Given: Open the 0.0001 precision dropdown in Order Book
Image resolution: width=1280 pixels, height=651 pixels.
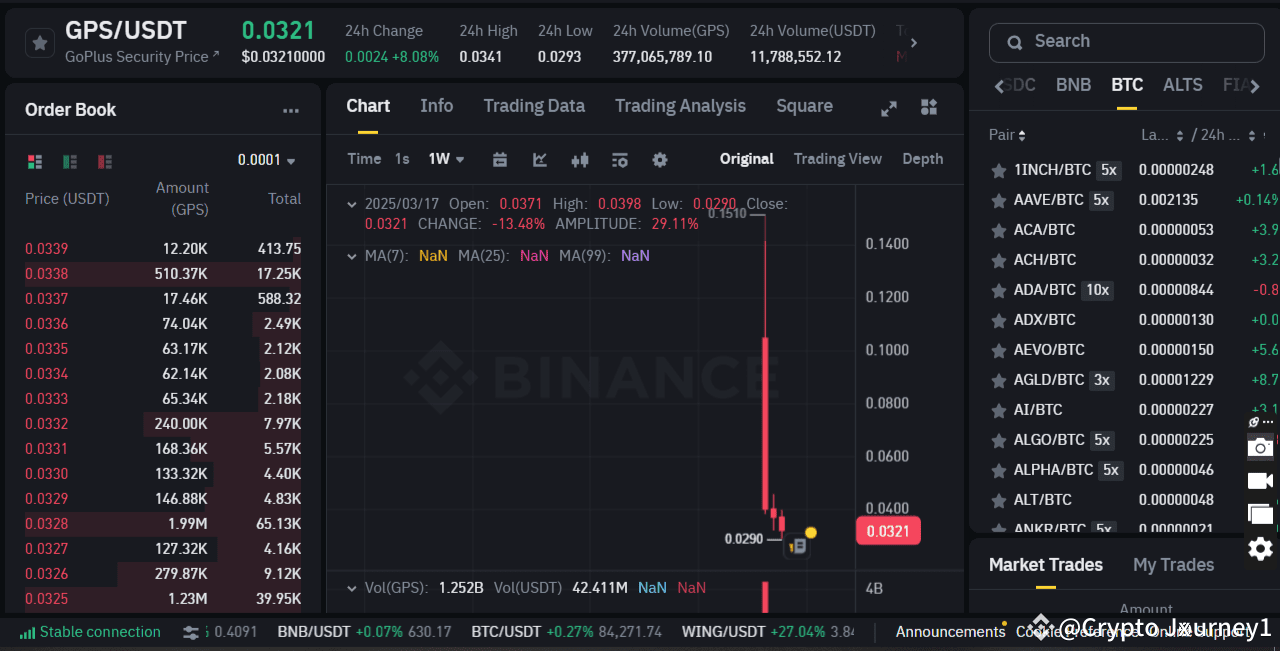Looking at the screenshot, I should click(266, 161).
